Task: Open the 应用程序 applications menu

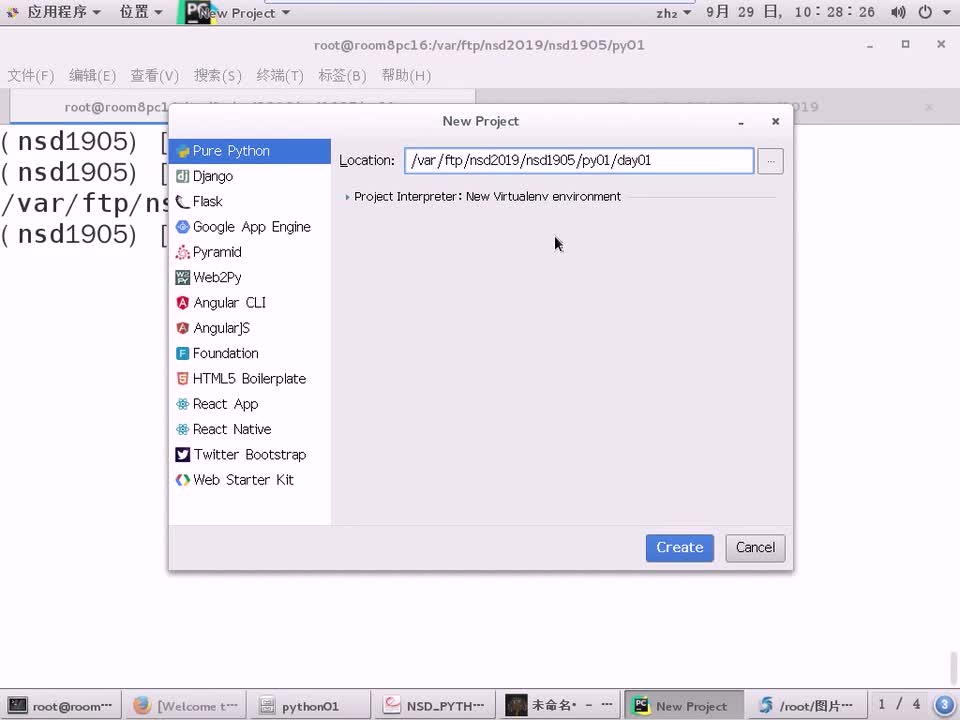Action: [63, 12]
